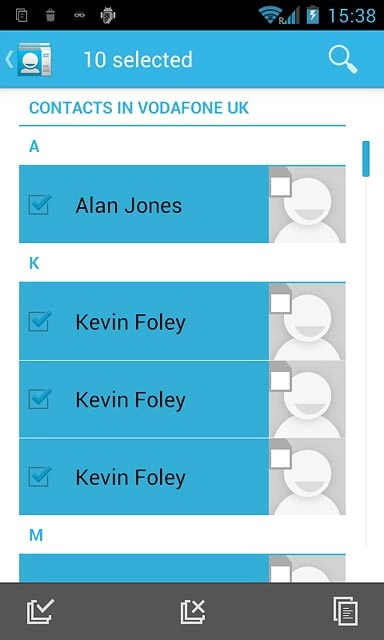
Task: Open the battery charging status icon
Action: (313, 15)
